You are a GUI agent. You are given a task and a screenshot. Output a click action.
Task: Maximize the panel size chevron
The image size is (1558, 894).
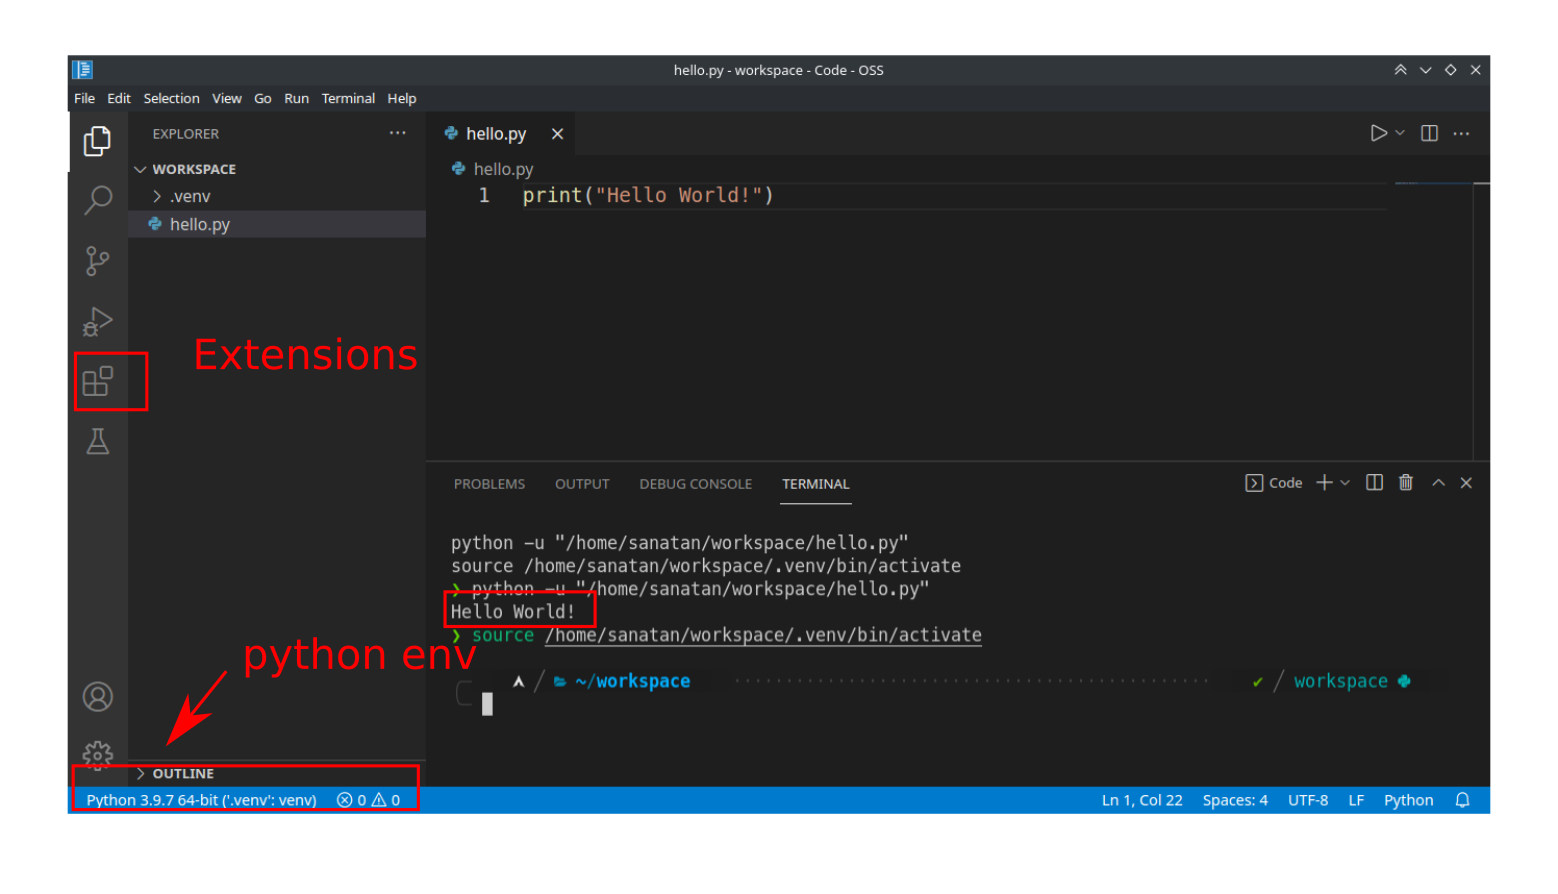pos(1438,483)
